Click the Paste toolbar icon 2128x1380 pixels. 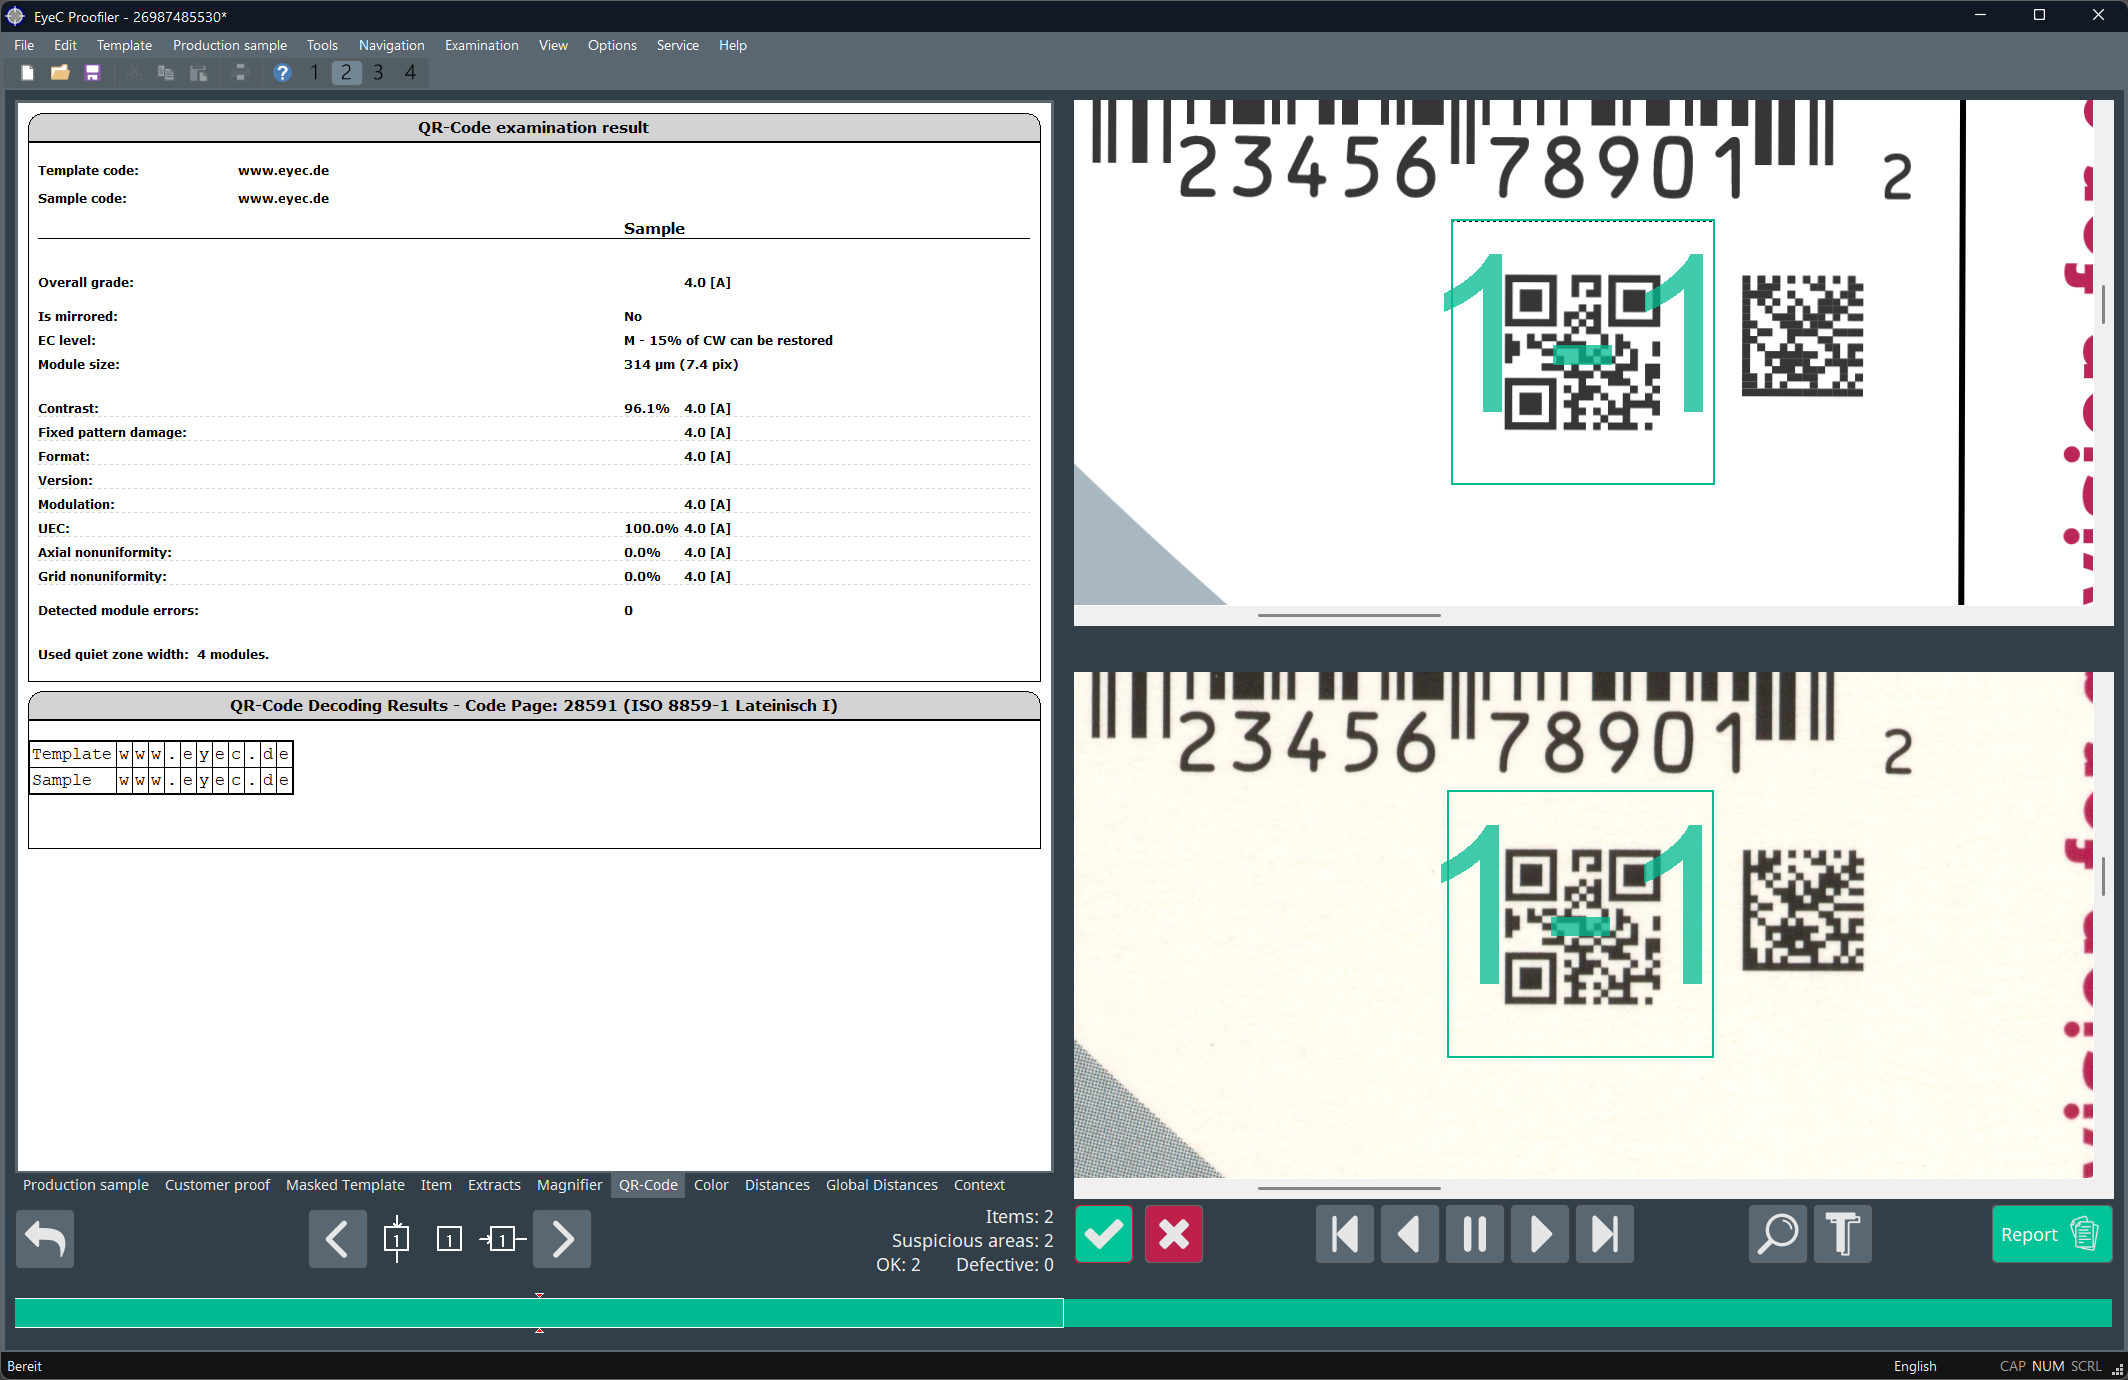pyautogui.click(x=199, y=73)
